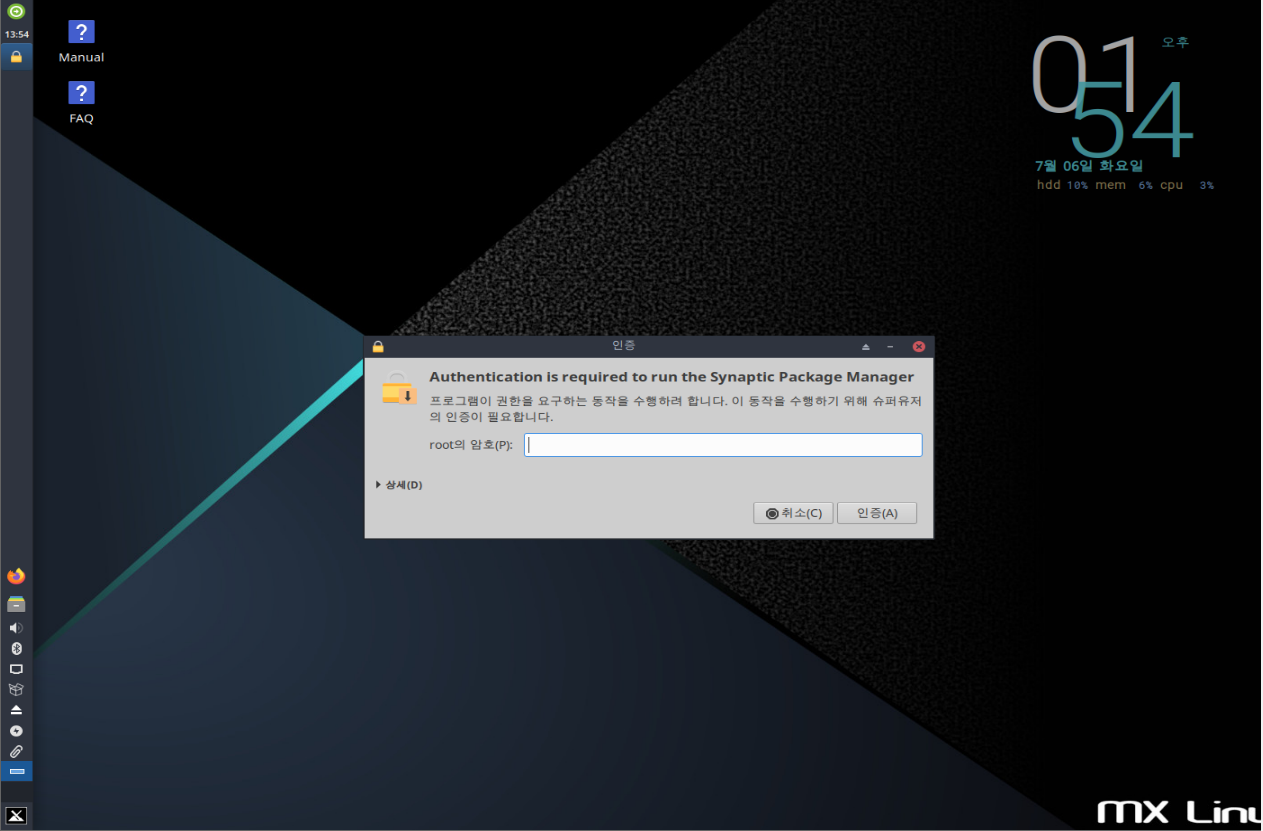Click the 7월 06일 화요일 date widget
This screenshot has width=1263, height=831.
tap(1089, 166)
